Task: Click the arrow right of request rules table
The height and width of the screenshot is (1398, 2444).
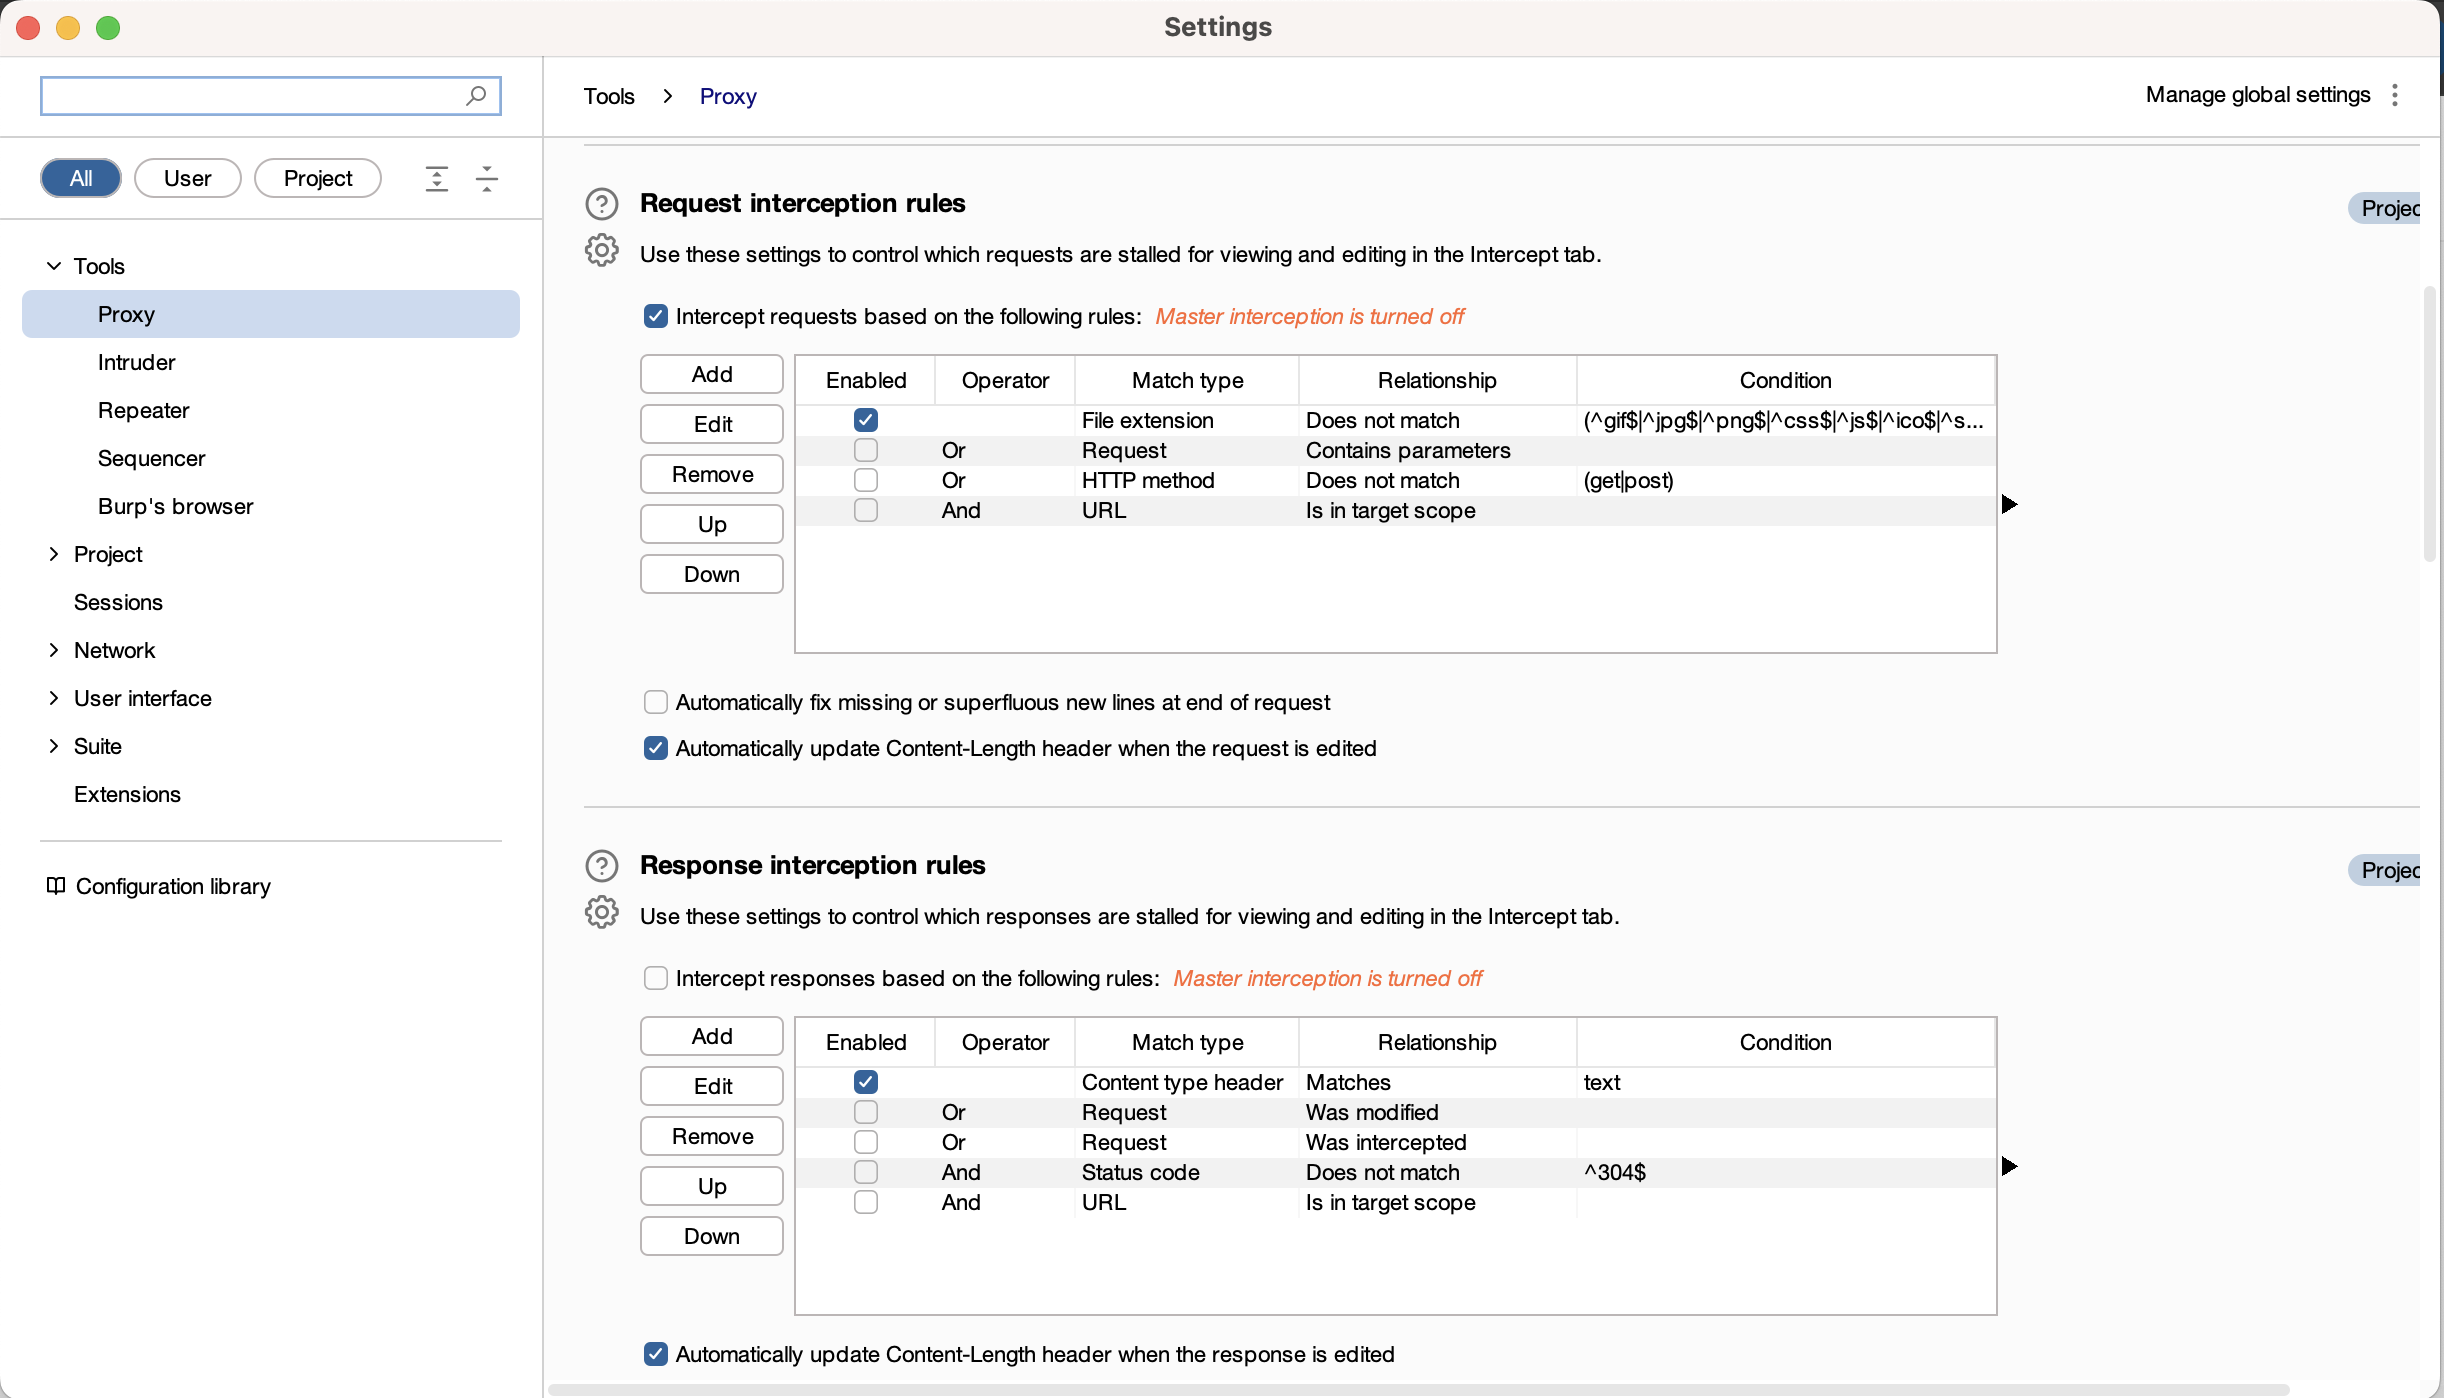Action: (x=2009, y=504)
